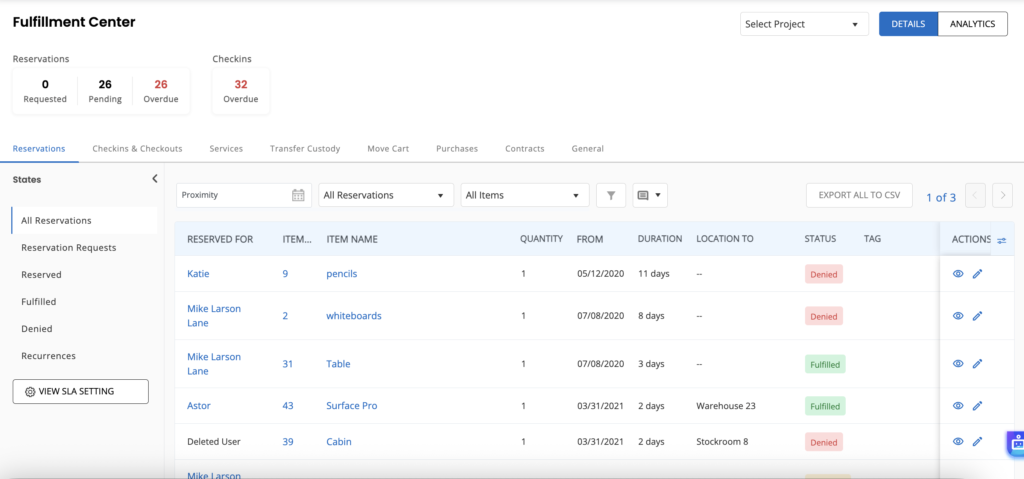Switch to the Checkins & Checkouts tab

point(137,149)
